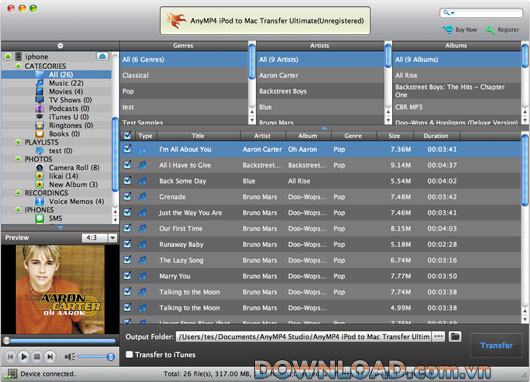Click the New Album flower icon
Screen dimensions: 530x382
click(40, 184)
